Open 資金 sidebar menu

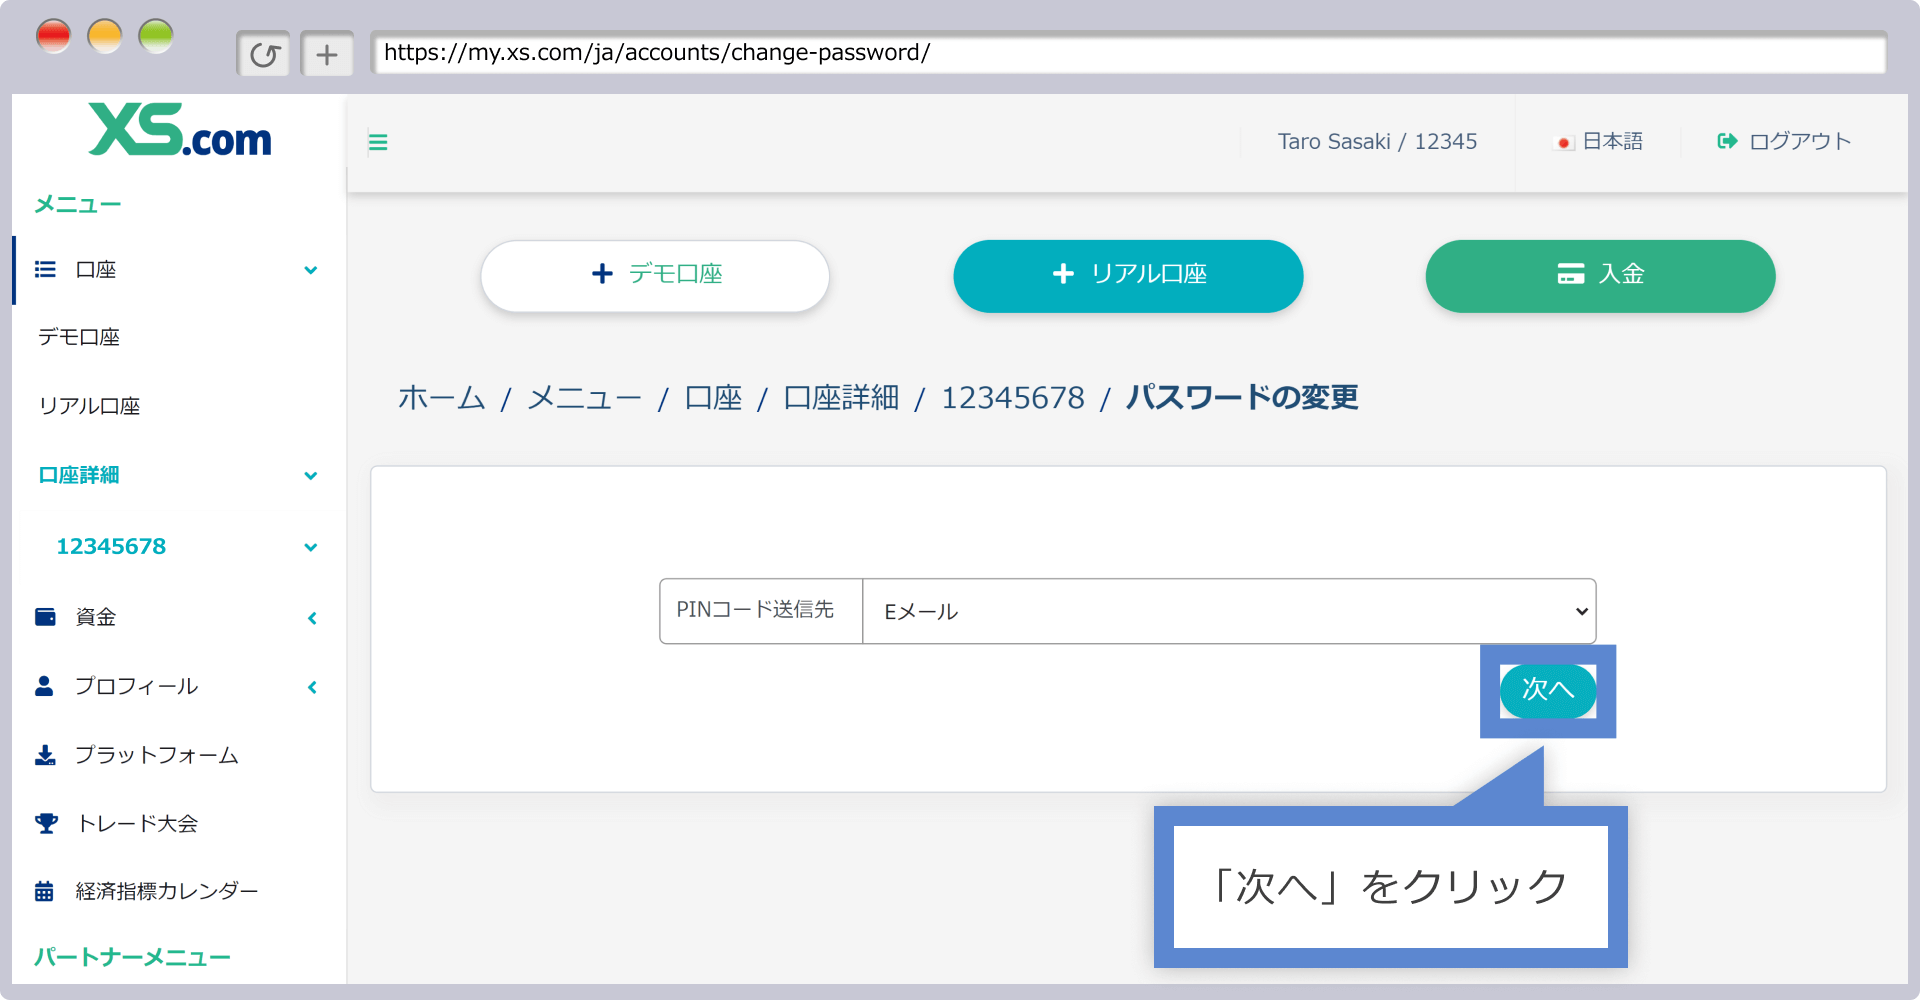(x=96, y=617)
